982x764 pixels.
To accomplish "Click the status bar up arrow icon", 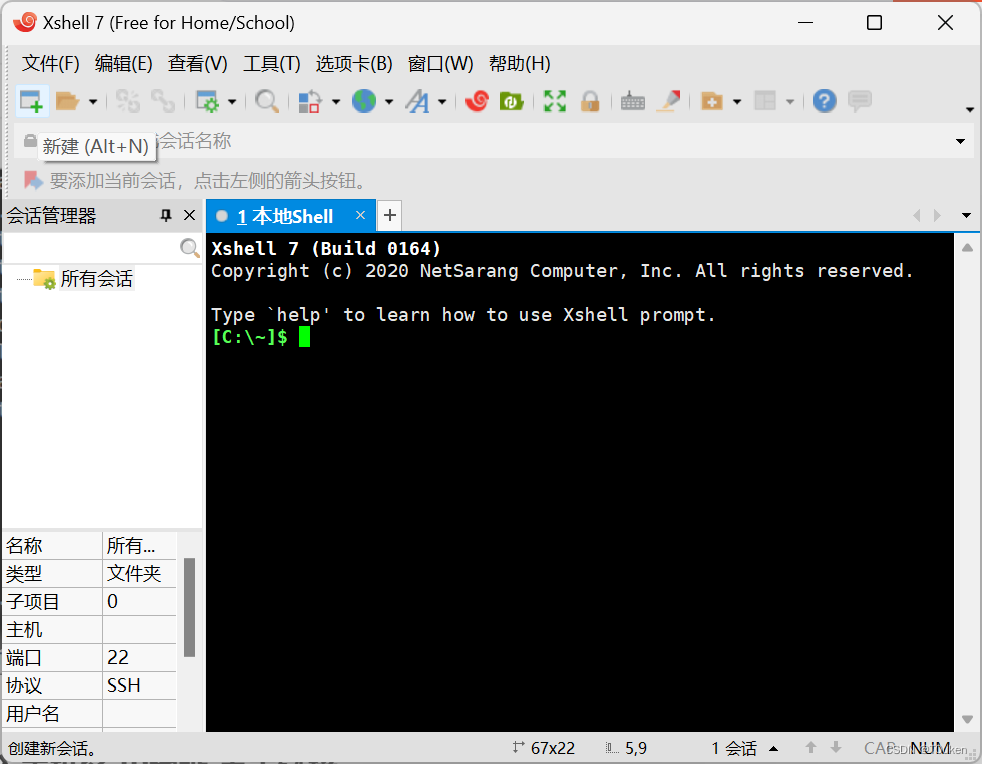I will 811,748.
